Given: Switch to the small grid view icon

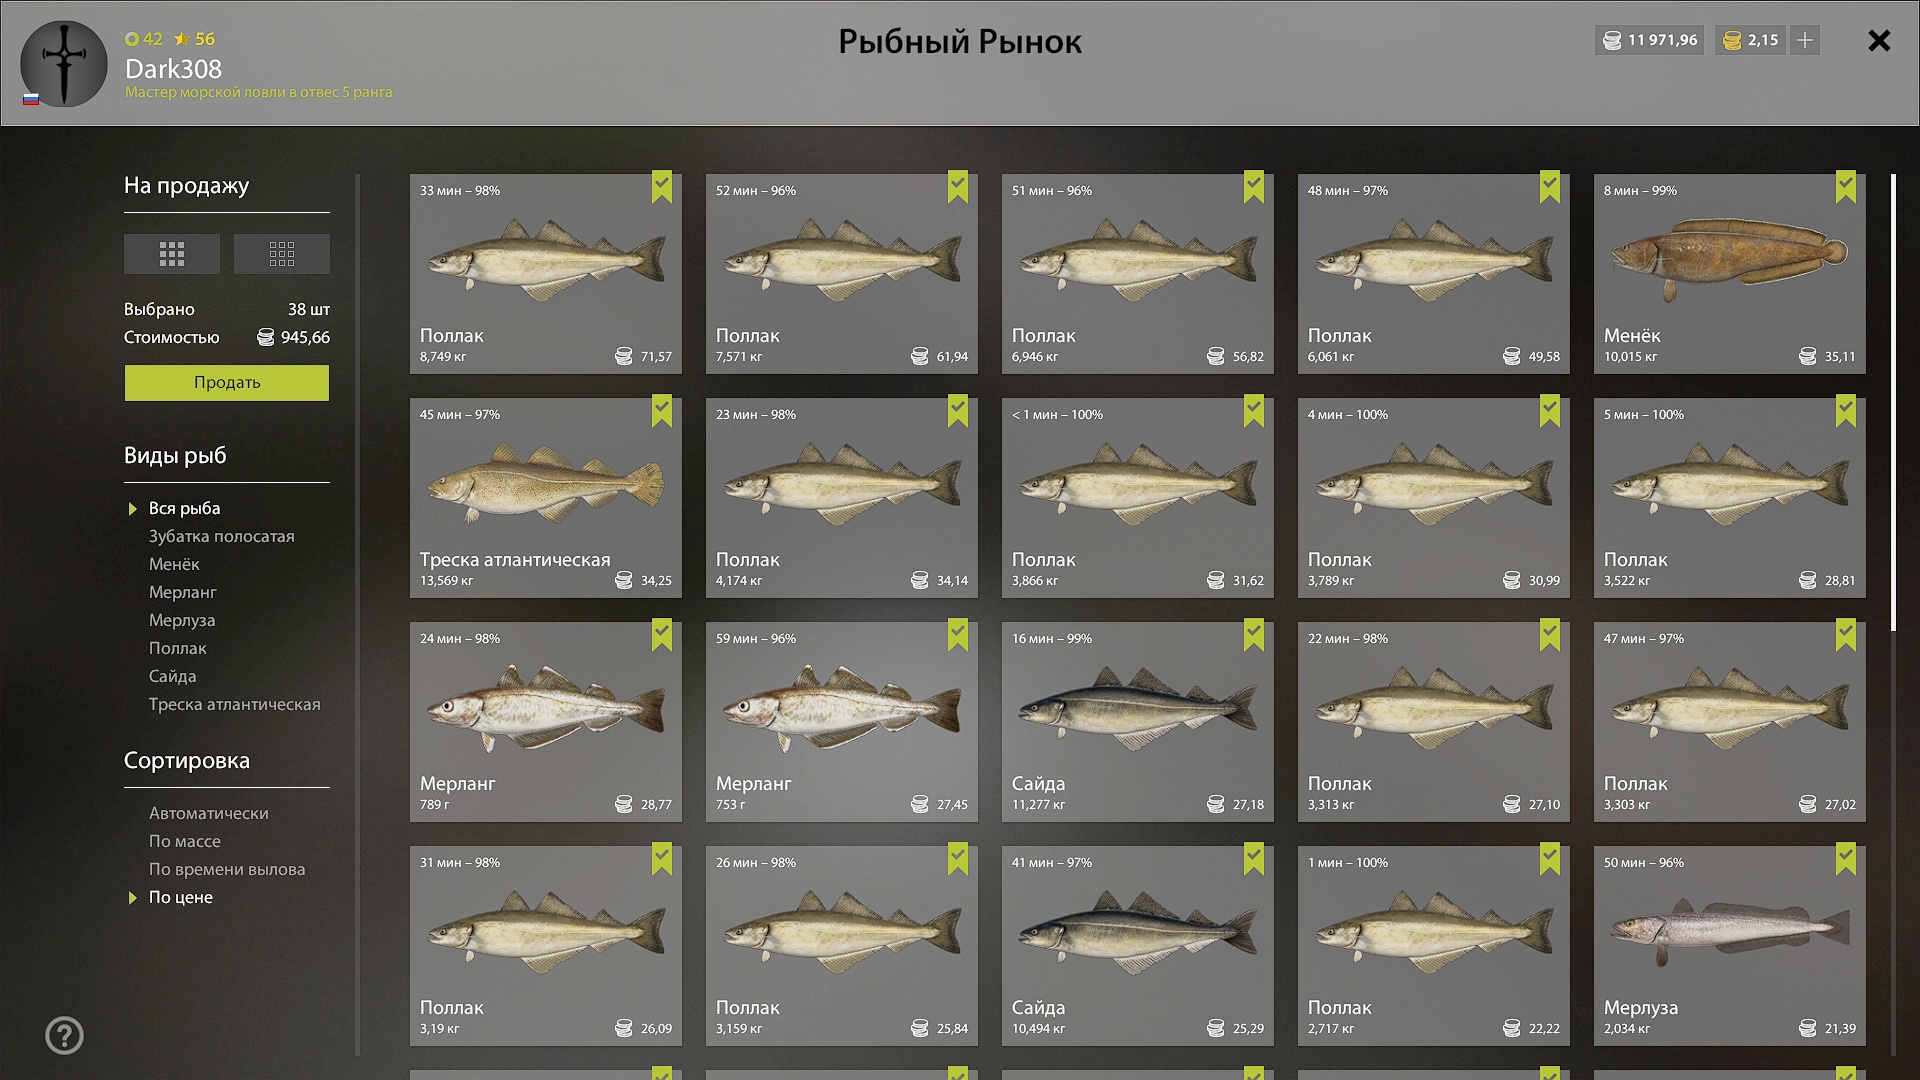Looking at the screenshot, I should pos(282,254).
